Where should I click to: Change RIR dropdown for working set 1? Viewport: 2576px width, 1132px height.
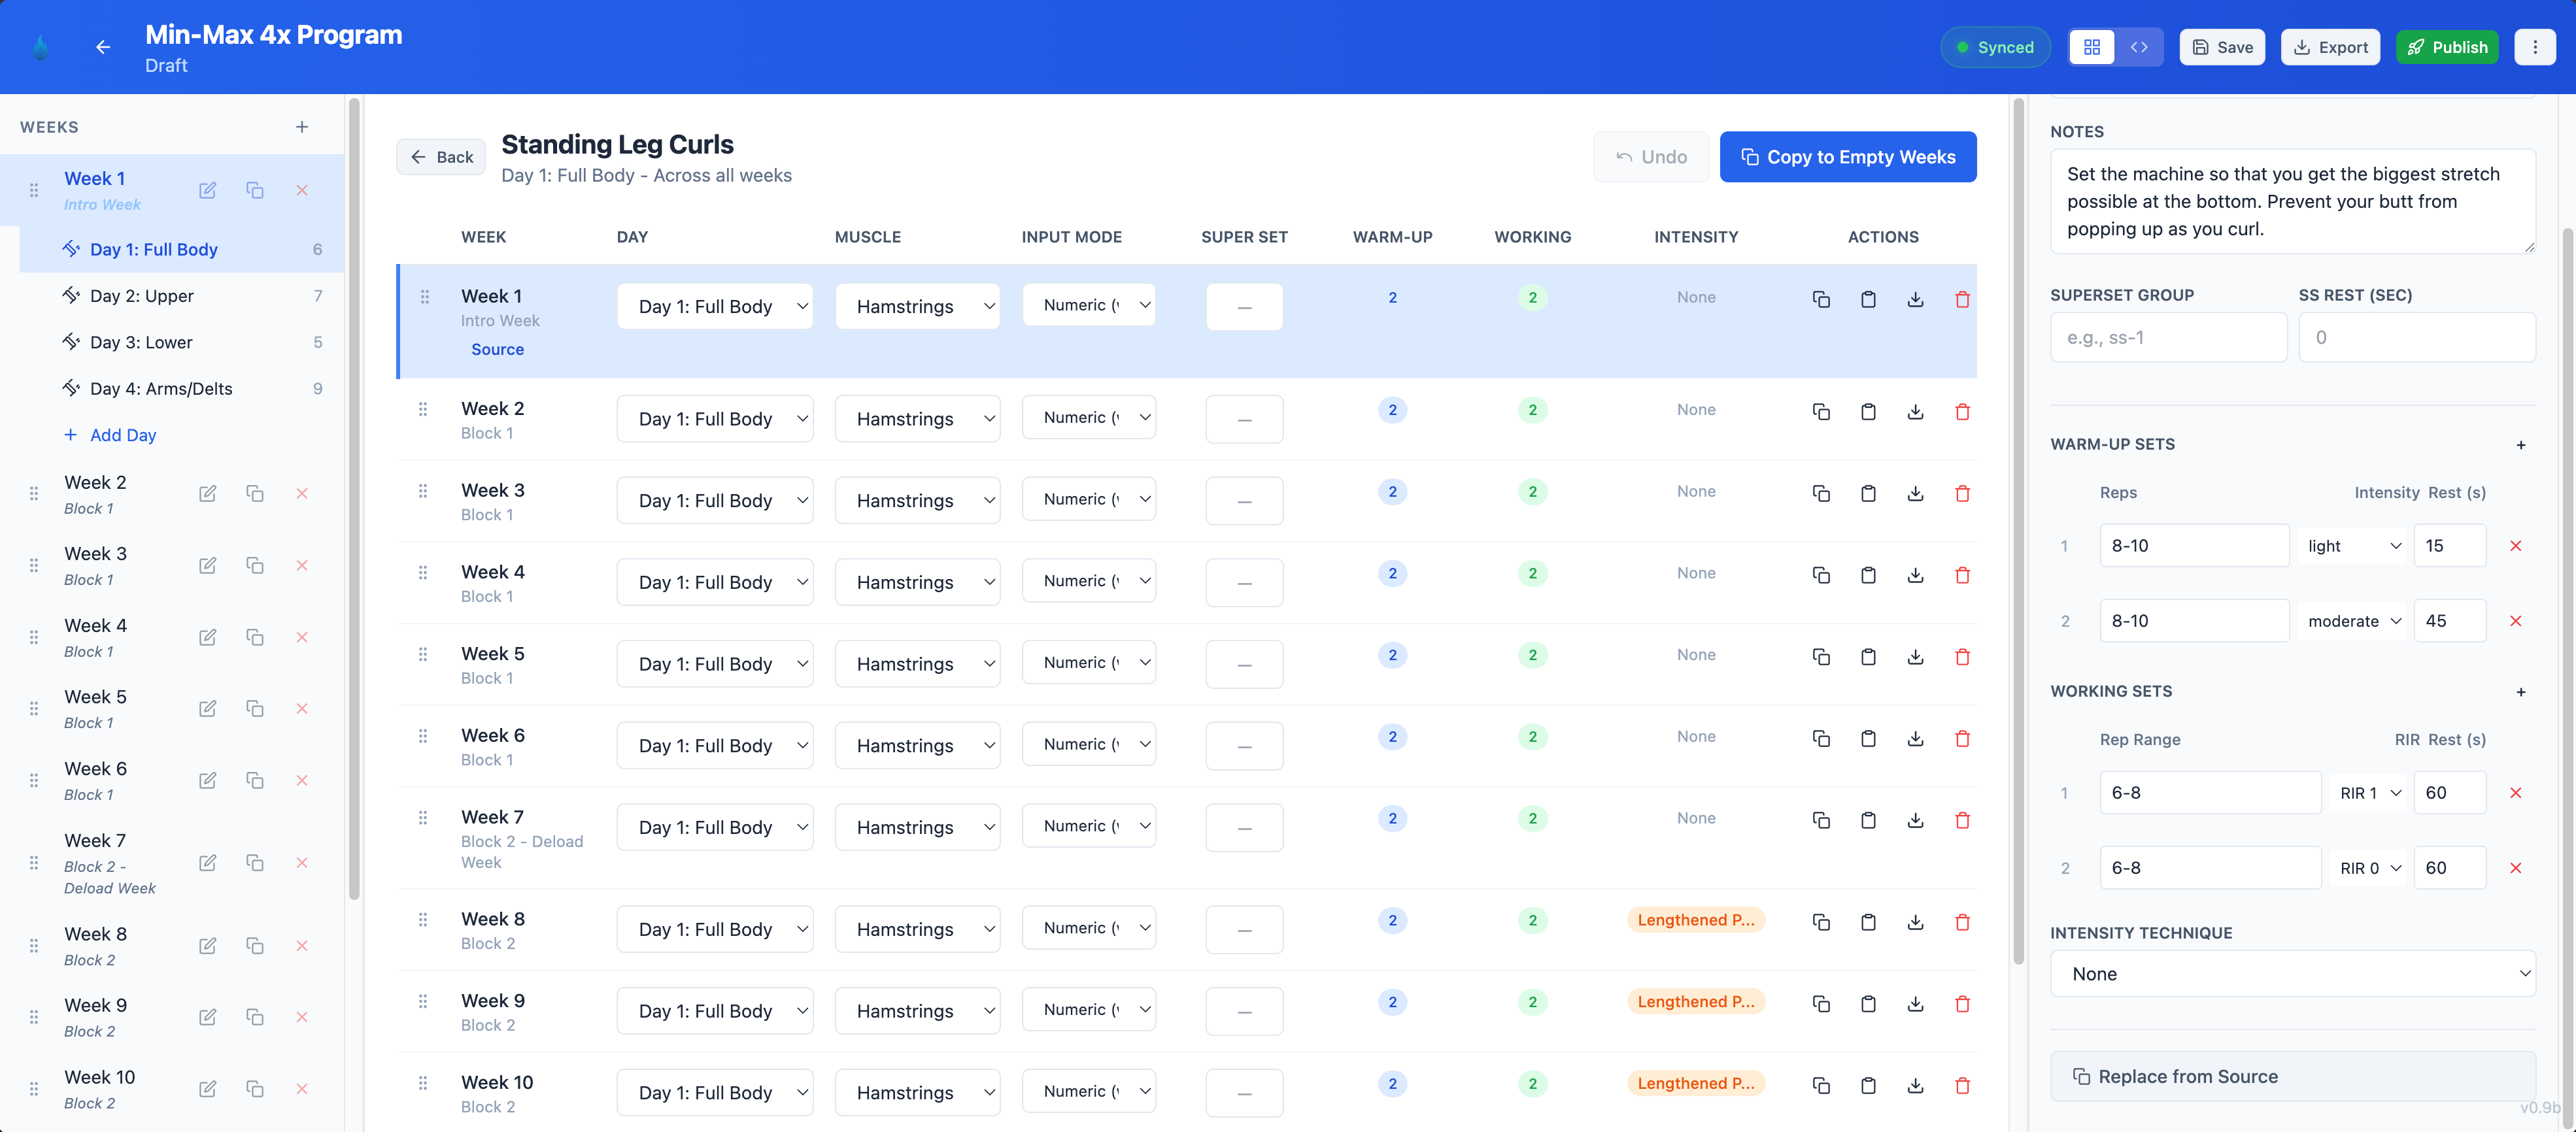[x=2369, y=793]
